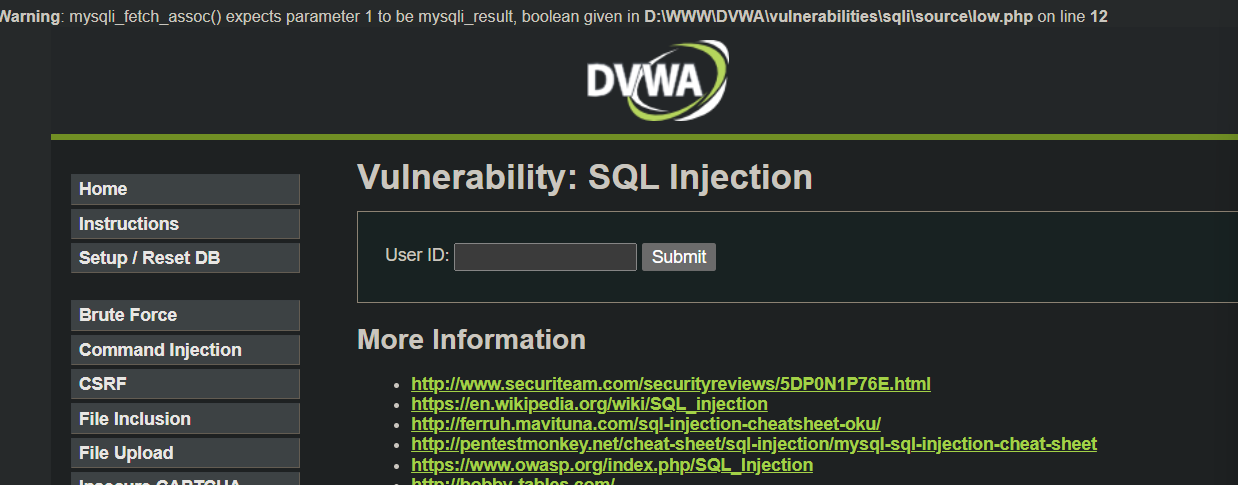Image resolution: width=1238 pixels, height=485 pixels.
Task: Open the OWASP SQL_Injection link
Action: (x=611, y=465)
